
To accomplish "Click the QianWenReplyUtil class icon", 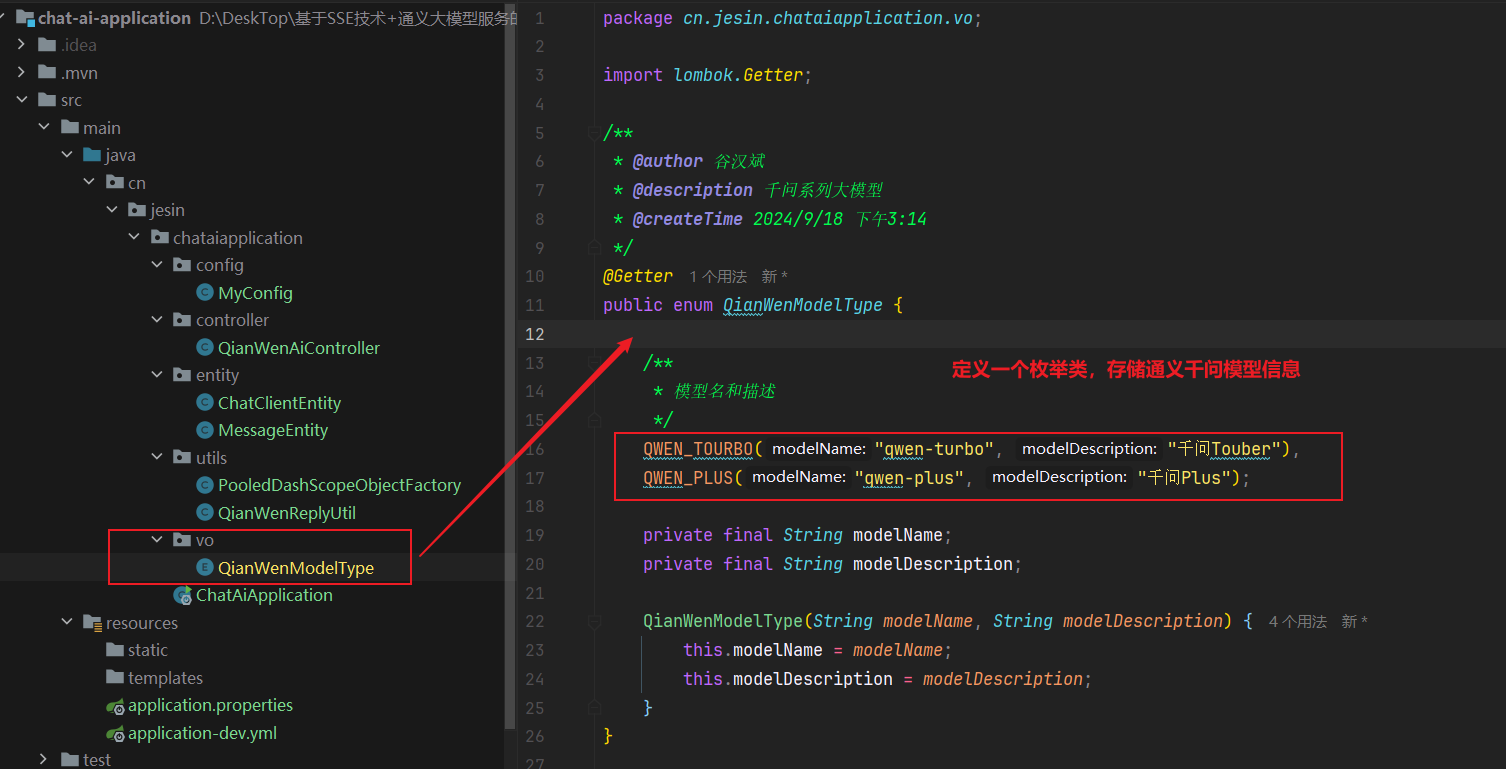I will pyautogui.click(x=205, y=513).
